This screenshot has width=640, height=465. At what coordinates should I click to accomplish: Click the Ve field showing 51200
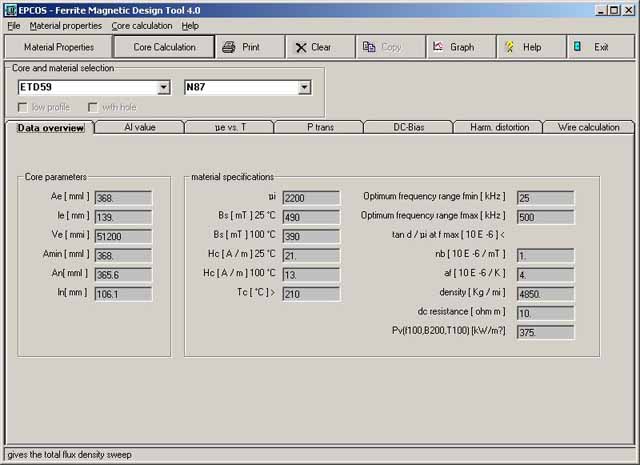pos(123,236)
